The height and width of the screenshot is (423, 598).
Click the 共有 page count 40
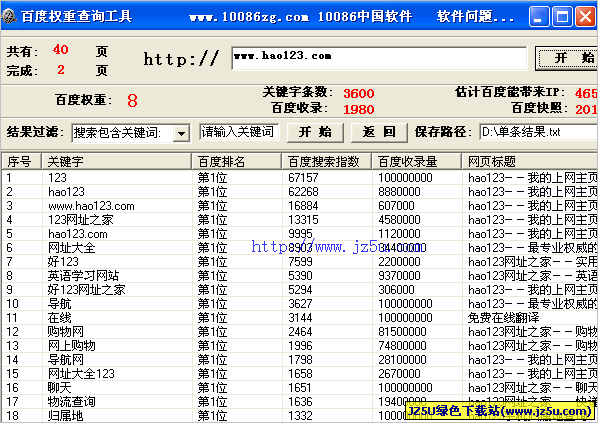(61, 50)
